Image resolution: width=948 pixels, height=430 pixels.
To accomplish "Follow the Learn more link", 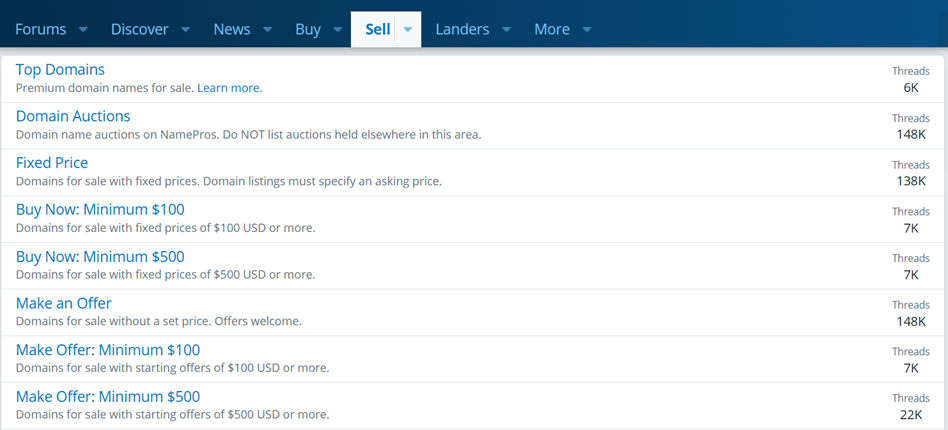I will click(x=230, y=88).
